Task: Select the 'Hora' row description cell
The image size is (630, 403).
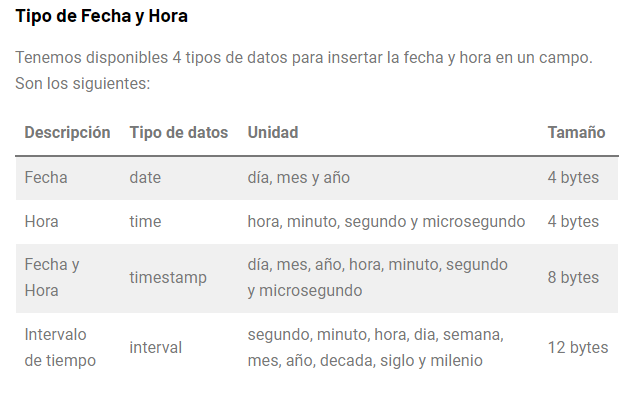Action: 41,222
